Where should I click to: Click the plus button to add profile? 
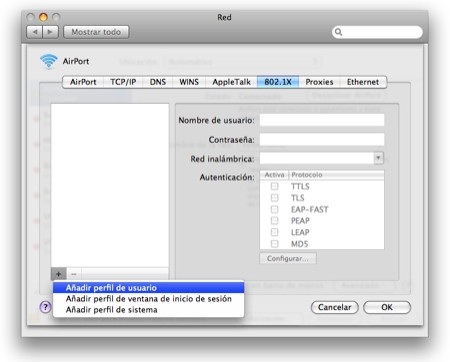click(59, 274)
